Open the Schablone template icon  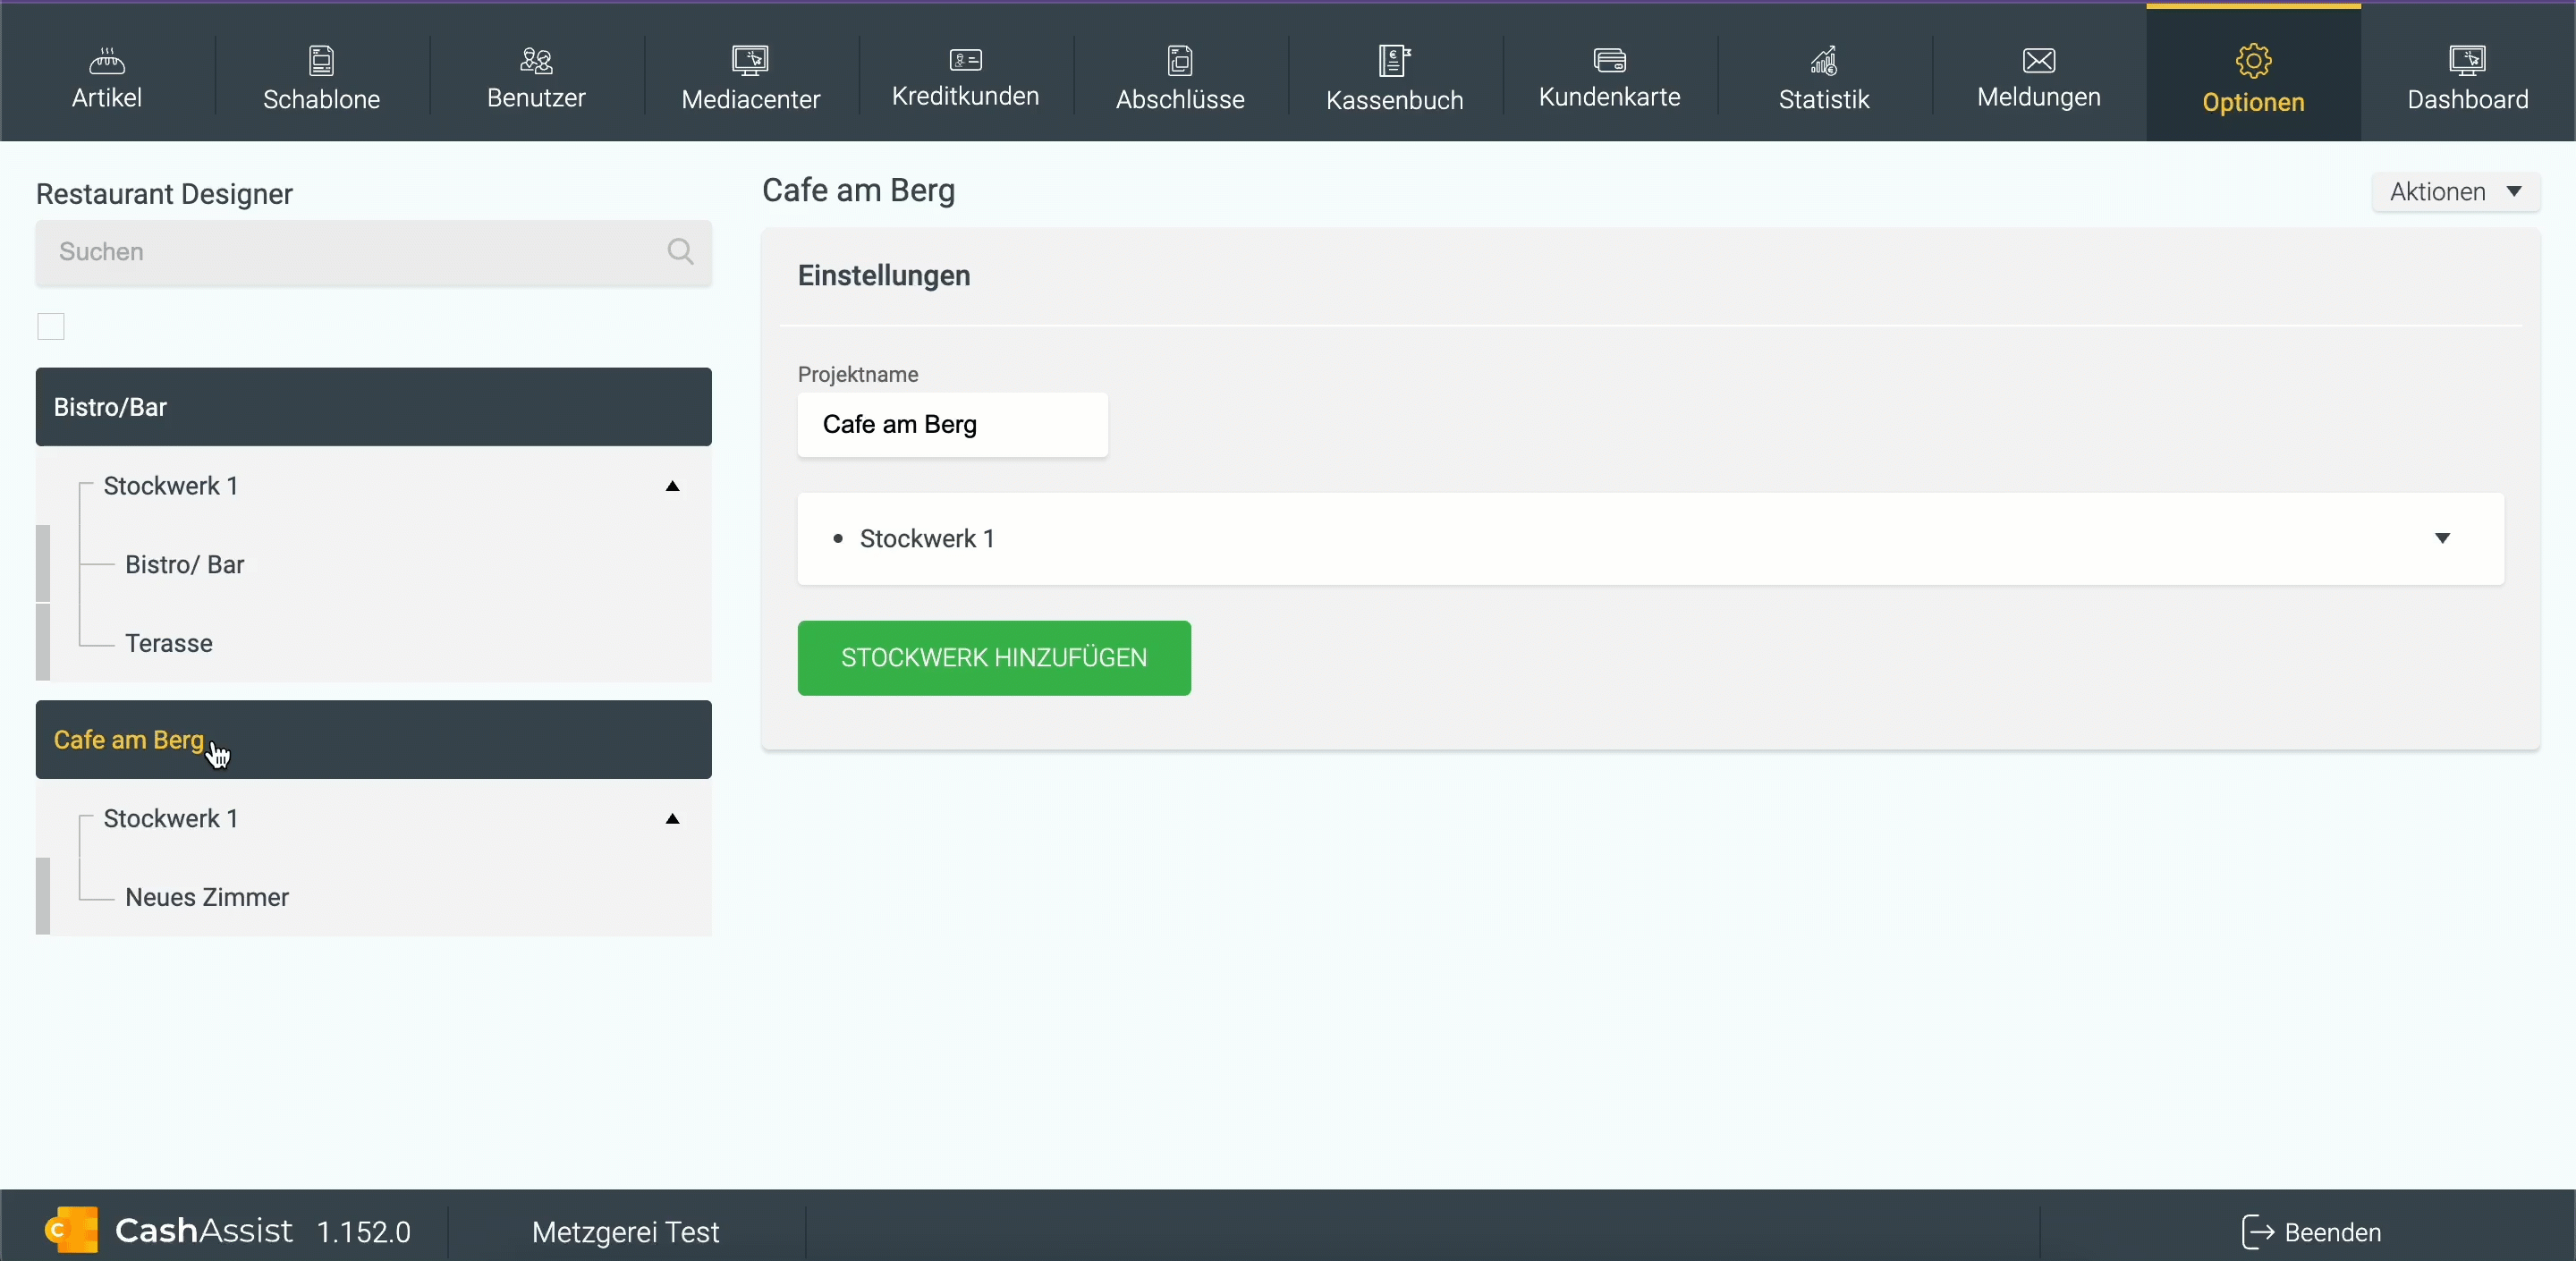(321, 61)
